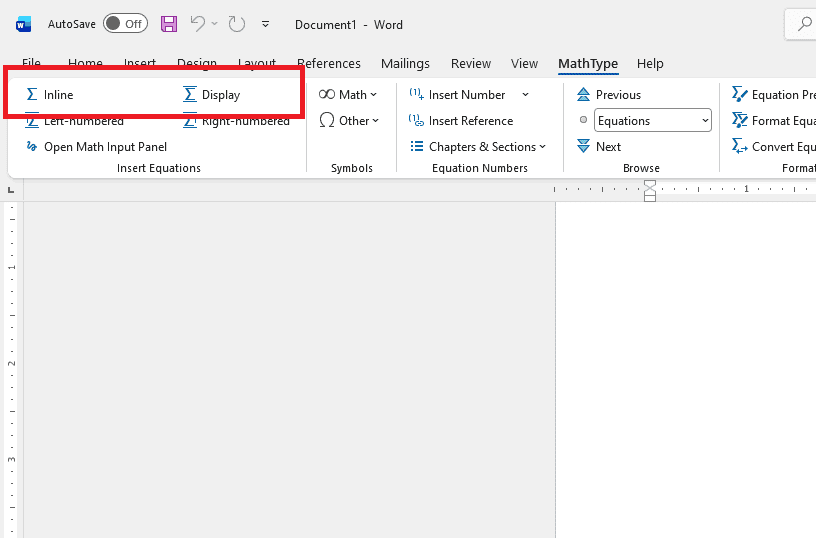Redo the last action
The height and width of the screenshot is (538, 816).
click(236, 24)
